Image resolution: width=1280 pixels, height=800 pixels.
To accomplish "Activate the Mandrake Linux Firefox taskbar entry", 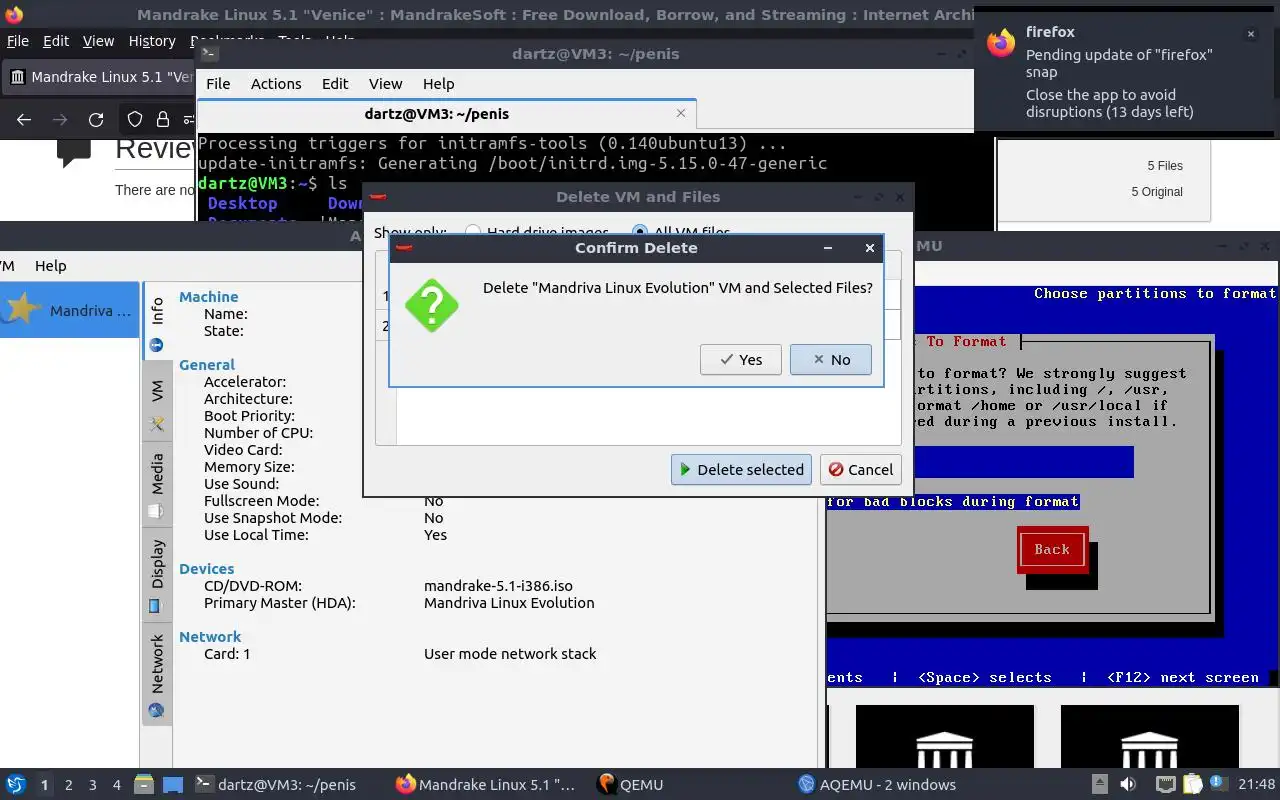I will pos(486,785).
